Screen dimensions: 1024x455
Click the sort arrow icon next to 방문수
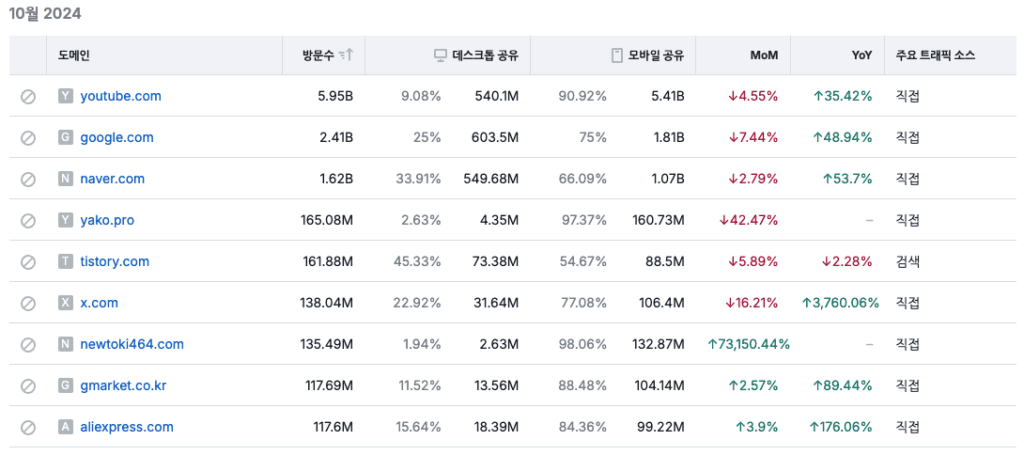[x=347, y=55]
